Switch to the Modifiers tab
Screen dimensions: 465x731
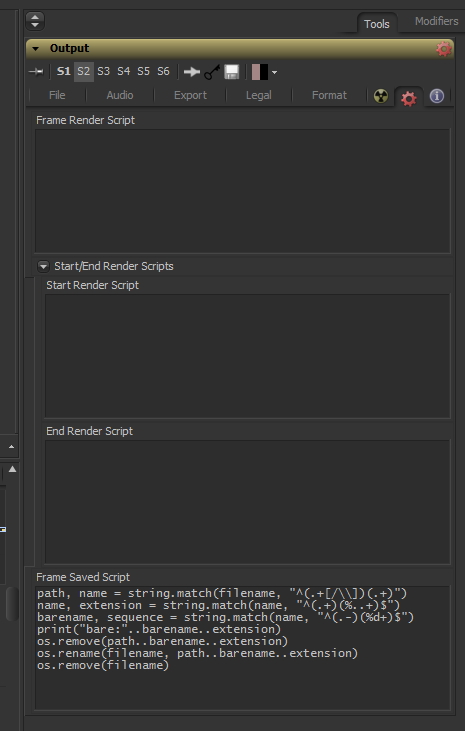click(x=436, y=21)
